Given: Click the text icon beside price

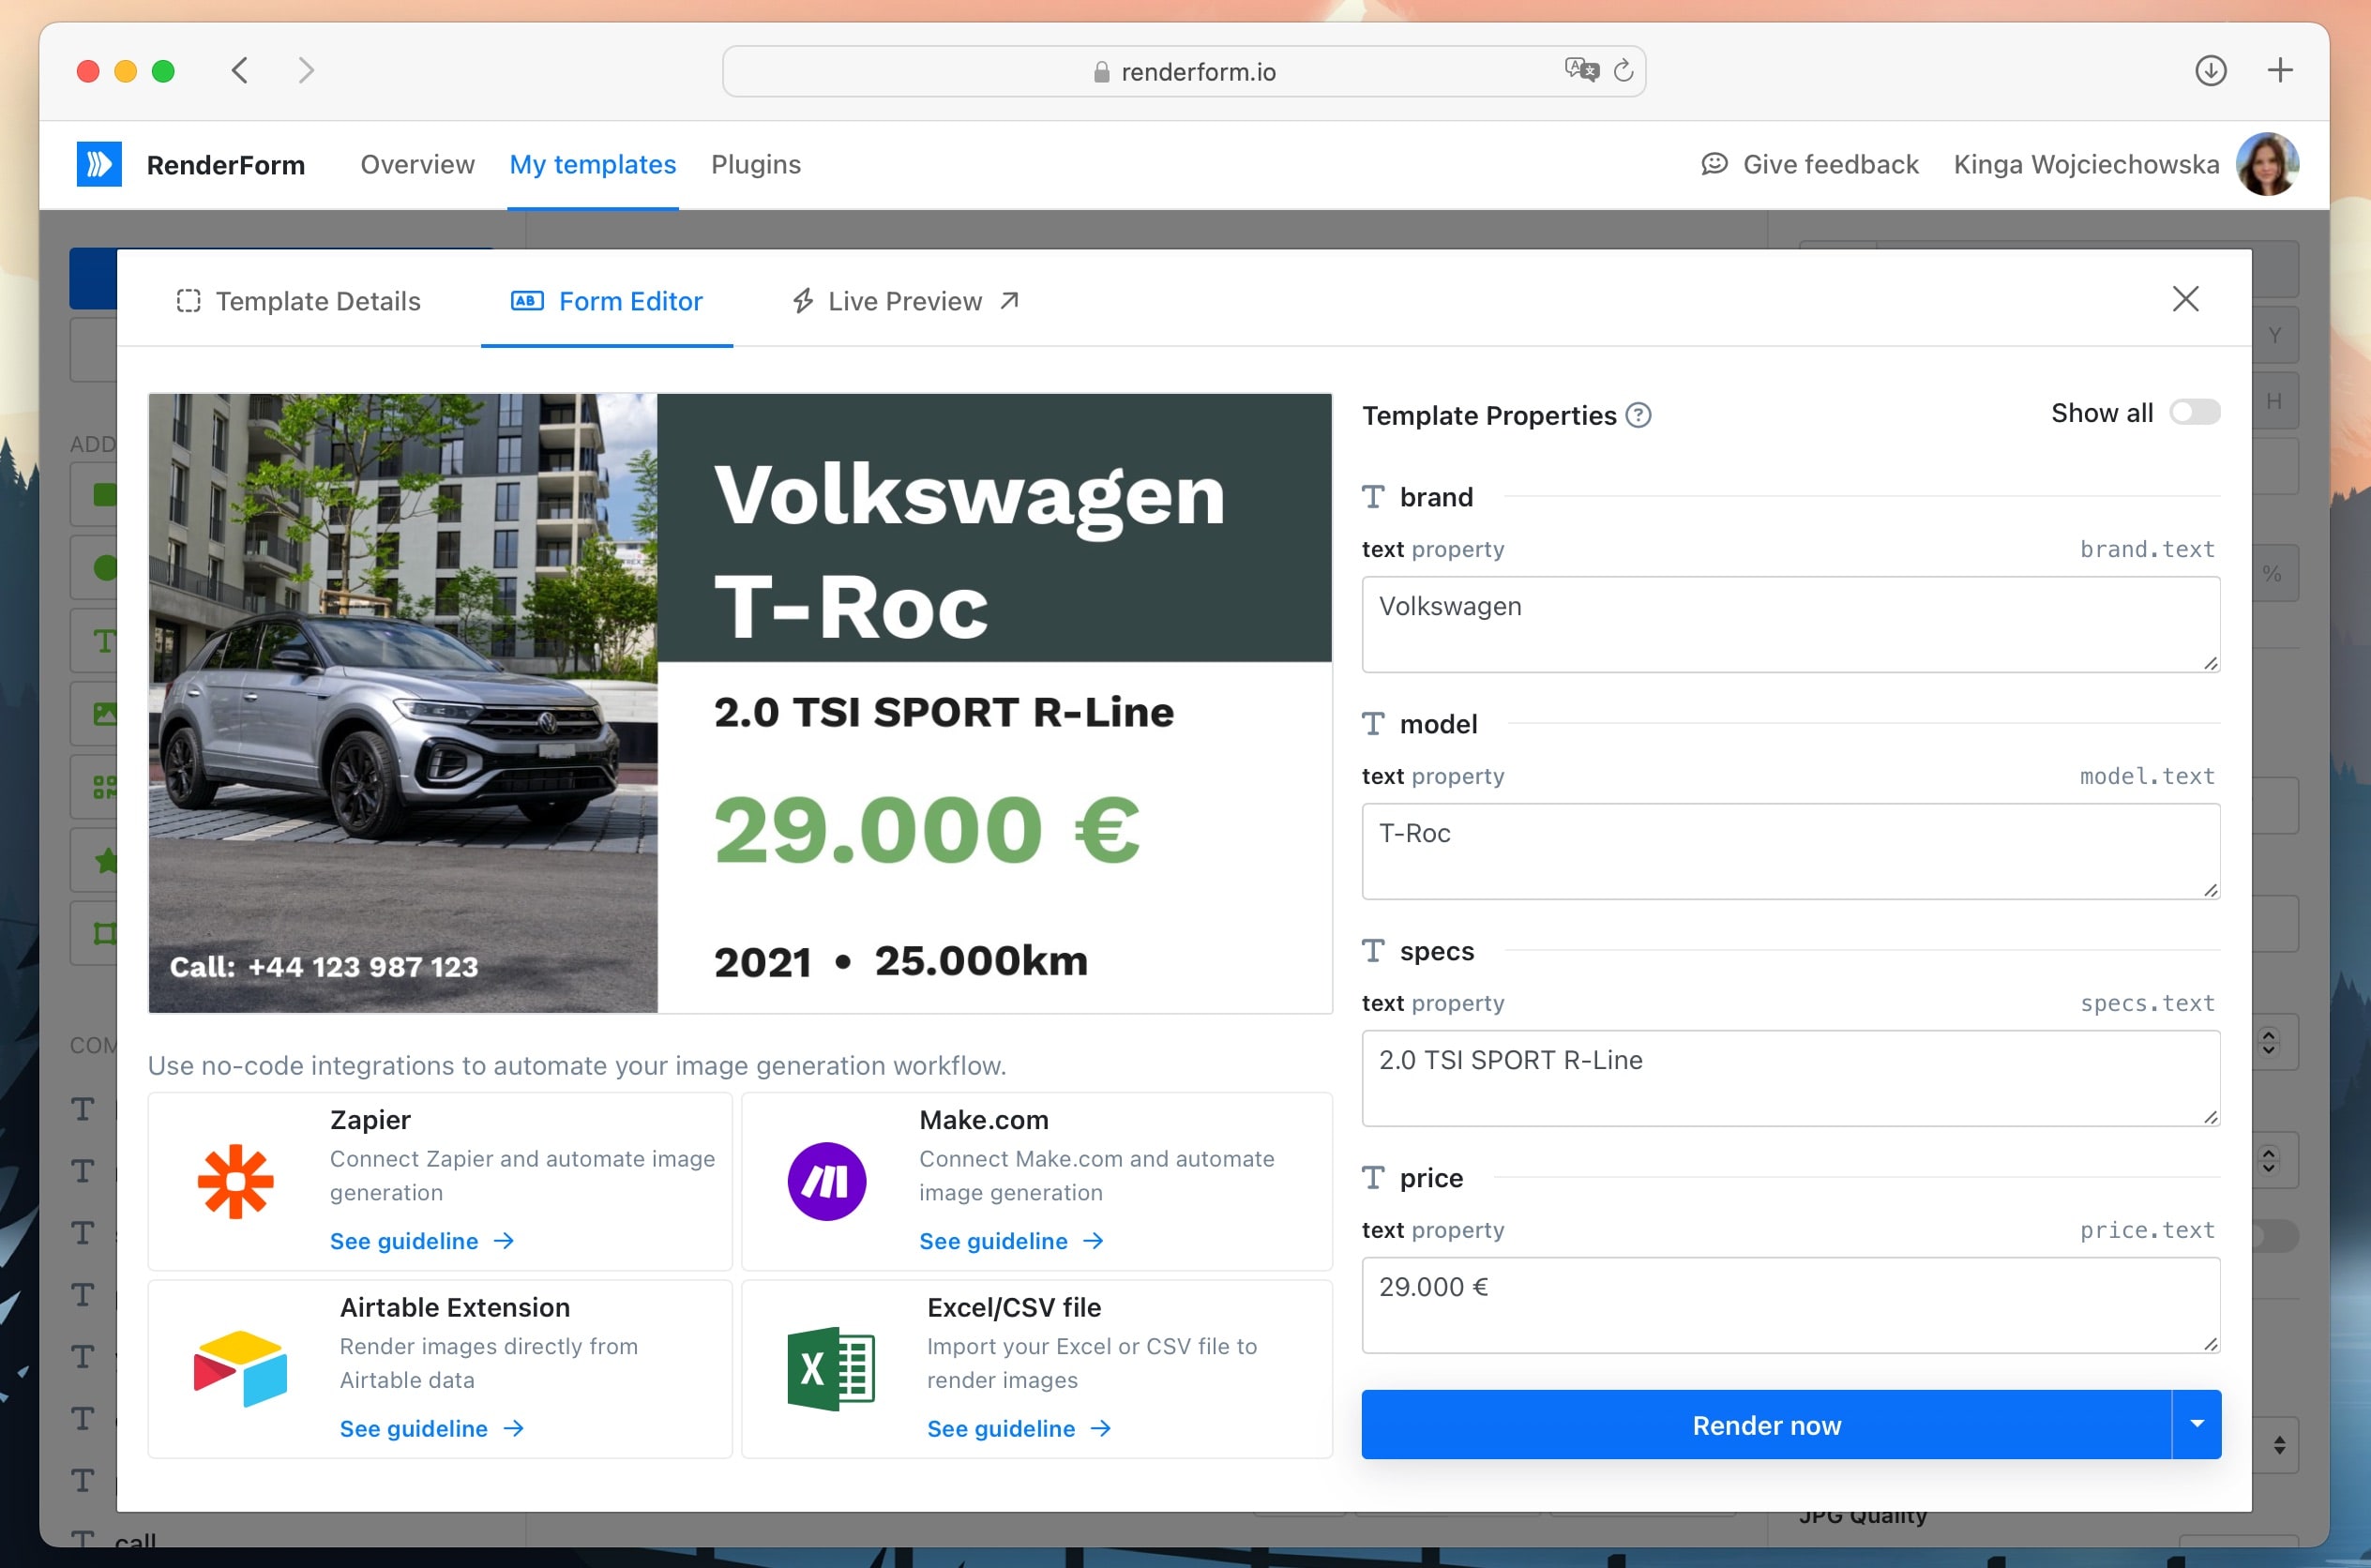Looking at the screenshot, I should [x=1373, y=1178].
